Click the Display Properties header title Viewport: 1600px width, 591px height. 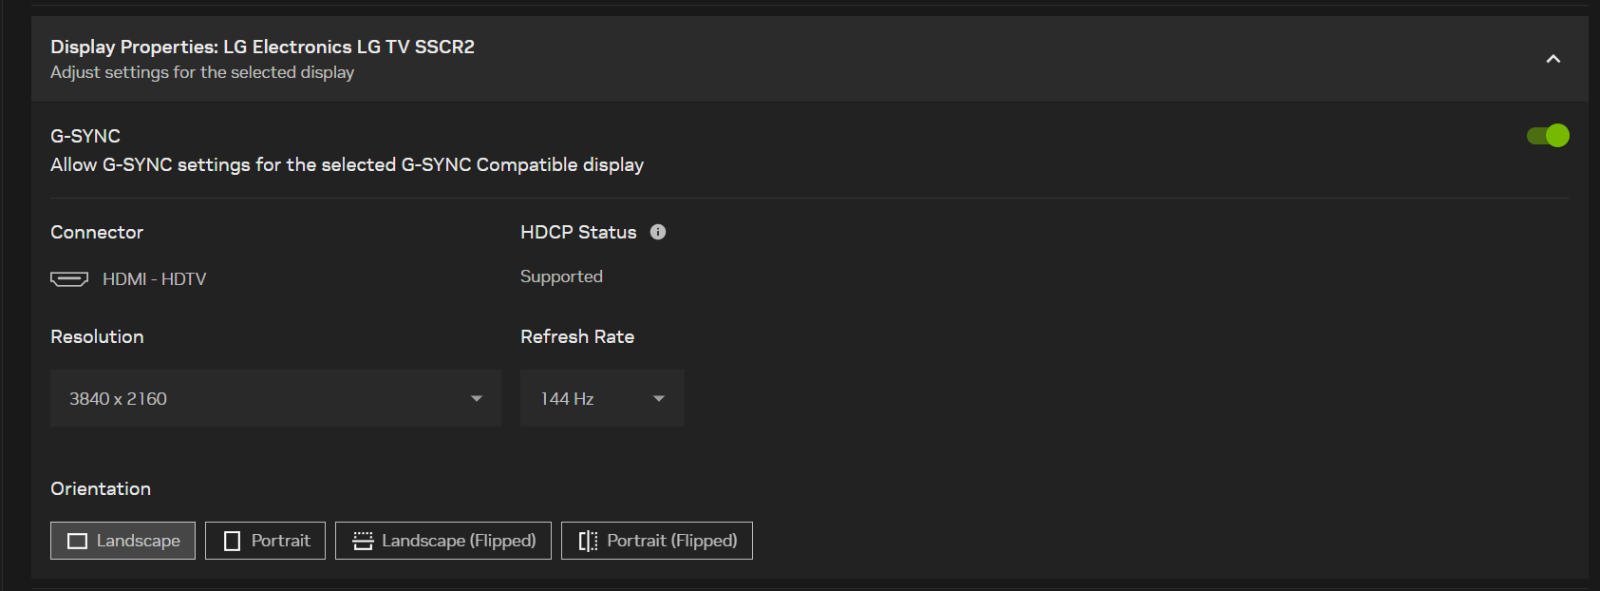click(x=262, y=47)
